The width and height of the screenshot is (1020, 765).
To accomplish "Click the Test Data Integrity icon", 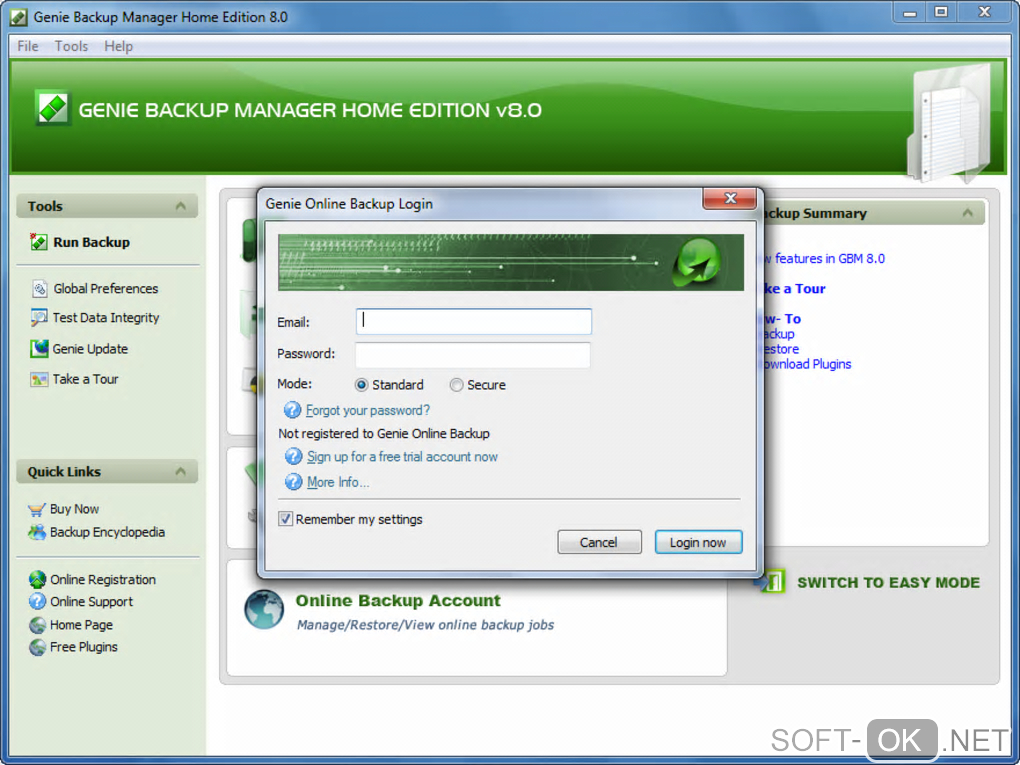I will [x=39, y=317].
